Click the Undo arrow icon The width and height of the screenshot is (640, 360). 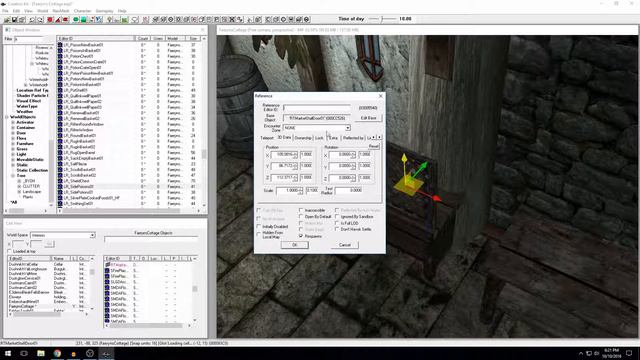pyautogui.click(x=32, y=19)
